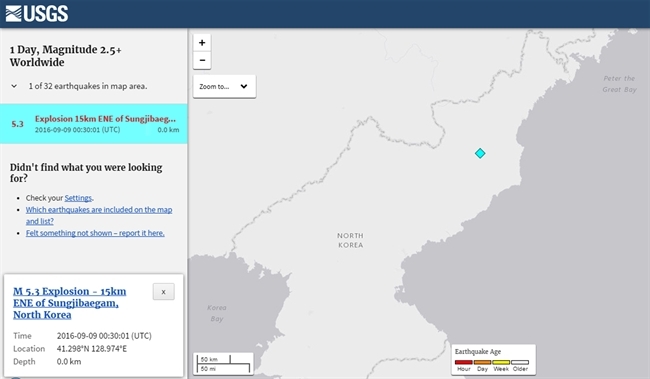Click the North Korea map label

coord(350,240)
